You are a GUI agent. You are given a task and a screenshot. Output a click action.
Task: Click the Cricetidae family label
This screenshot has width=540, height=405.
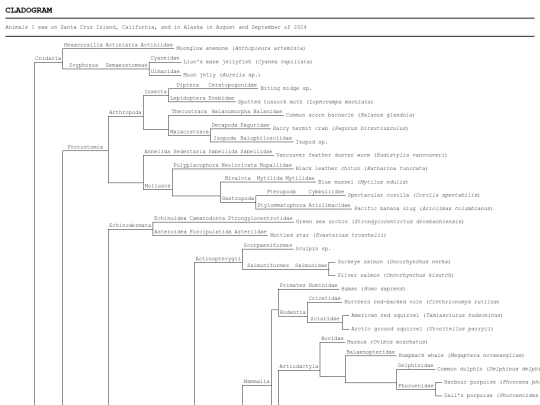click(x=324, y=298)
